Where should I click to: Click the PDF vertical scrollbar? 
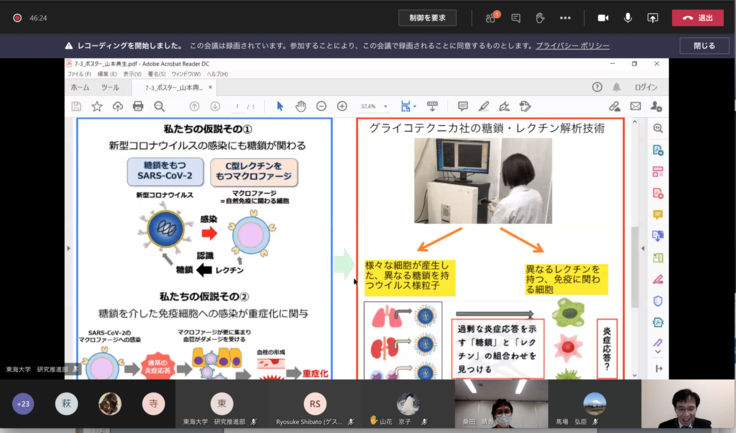point(634,250)
